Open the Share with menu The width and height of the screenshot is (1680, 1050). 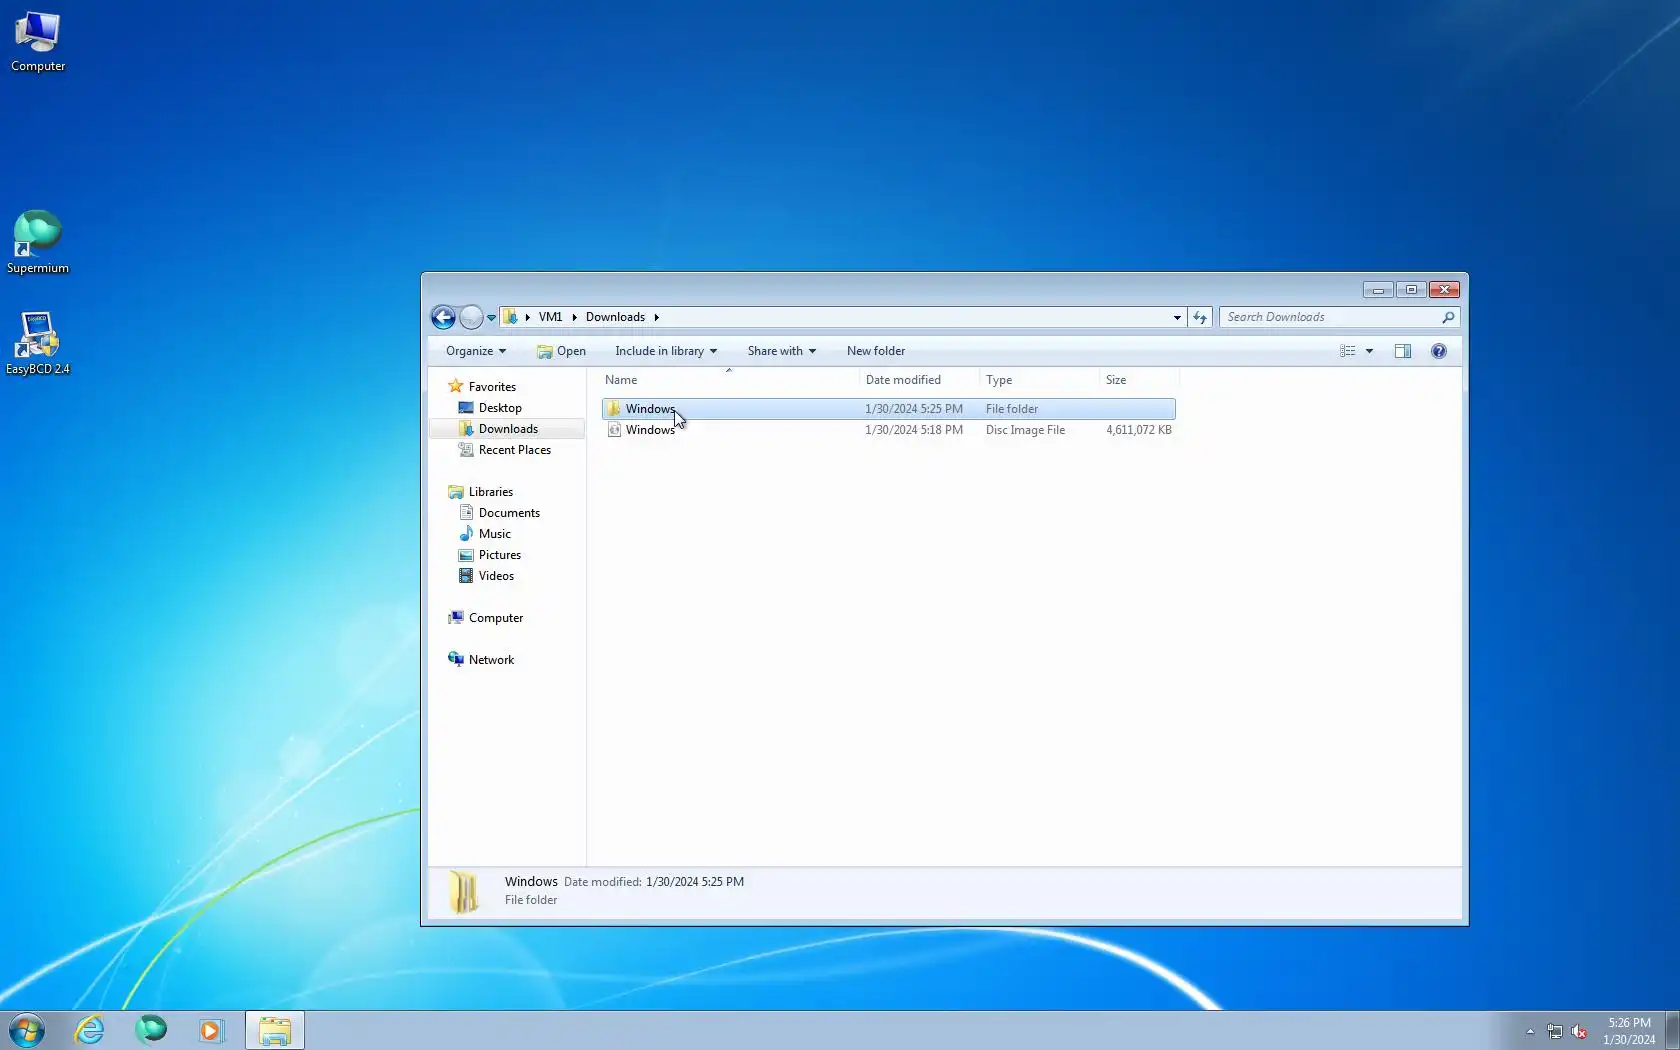click(782, 351)
